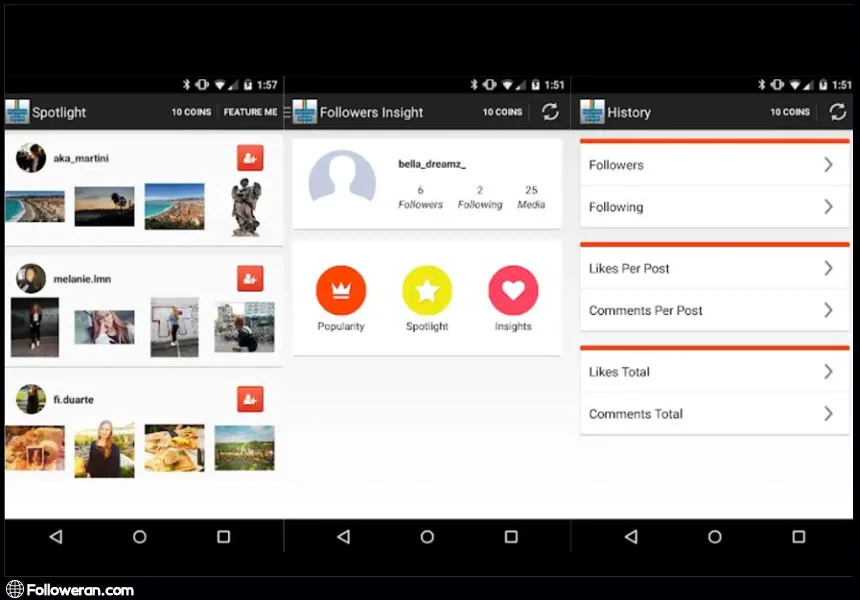Open the orange Popularity crown icon
860x600 pixels.
click(x=341, y=291)
